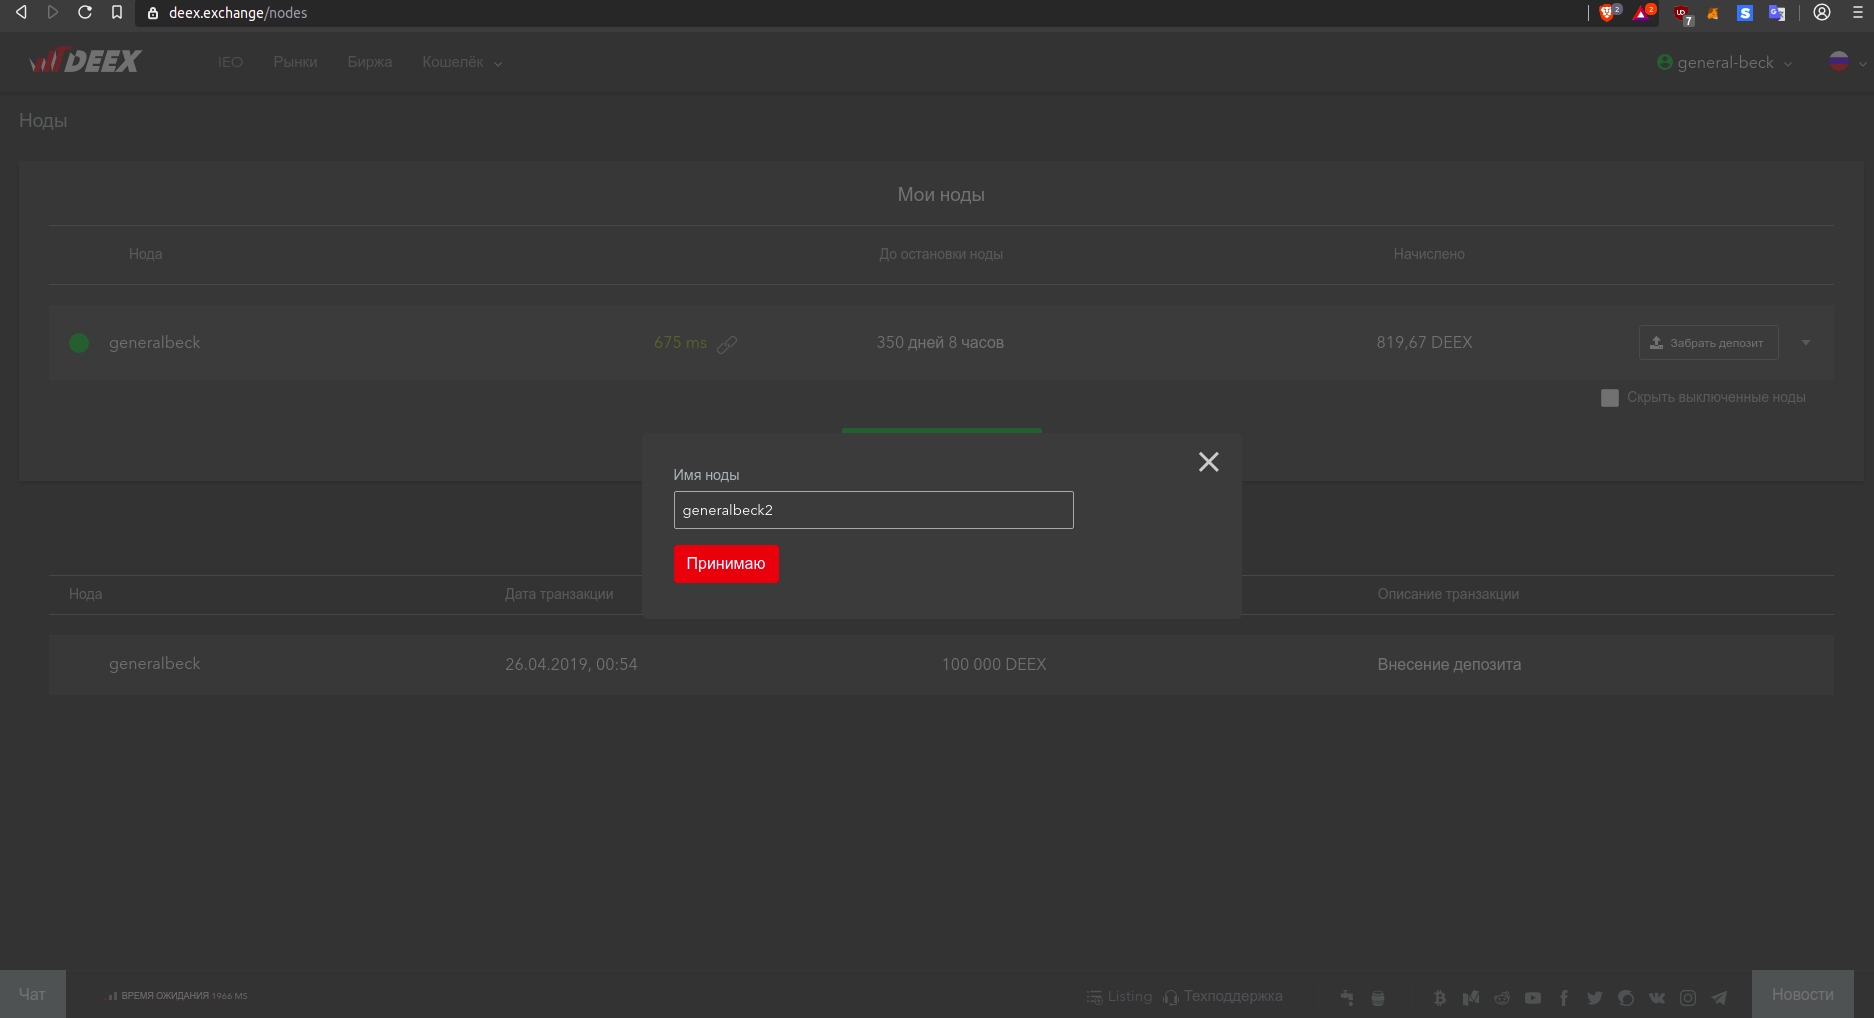The width and height of the screenshot is (1874, 1018).
Task: Bookmark this page
Action: click(x=117, y=12)
